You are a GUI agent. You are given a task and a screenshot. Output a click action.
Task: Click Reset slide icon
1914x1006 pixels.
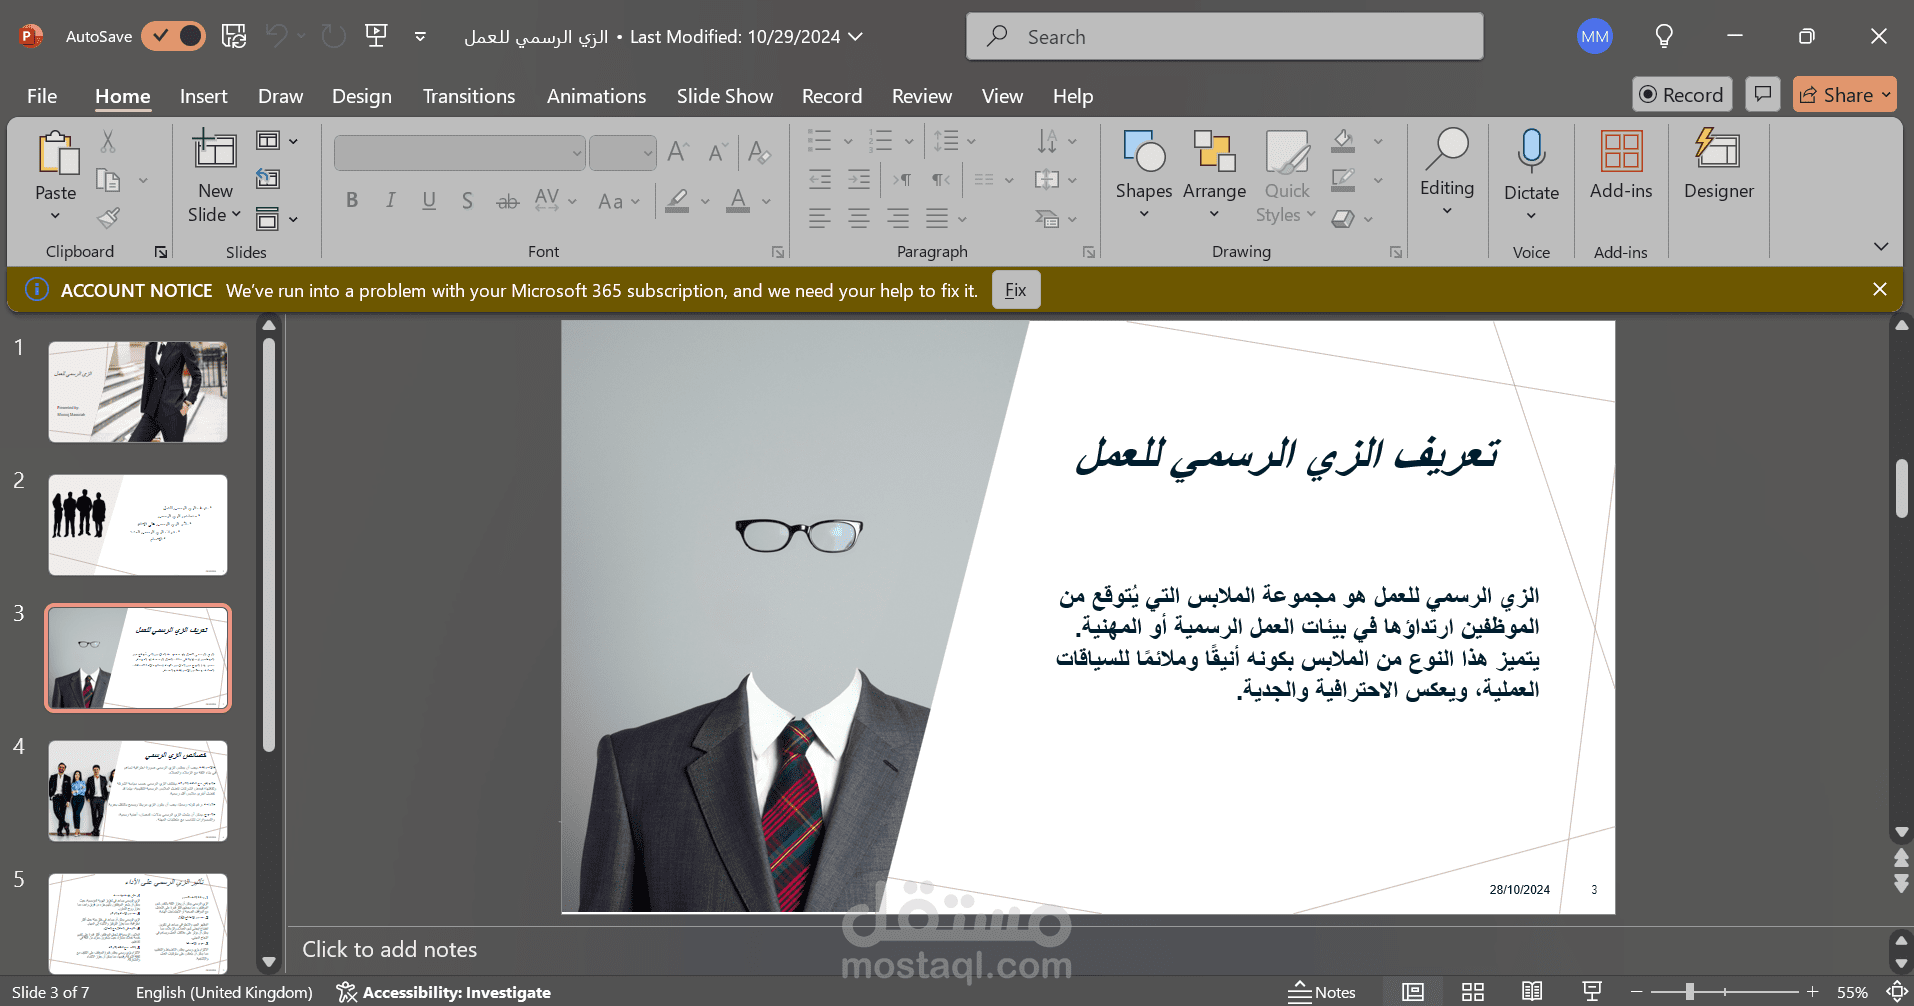[268, 179]
